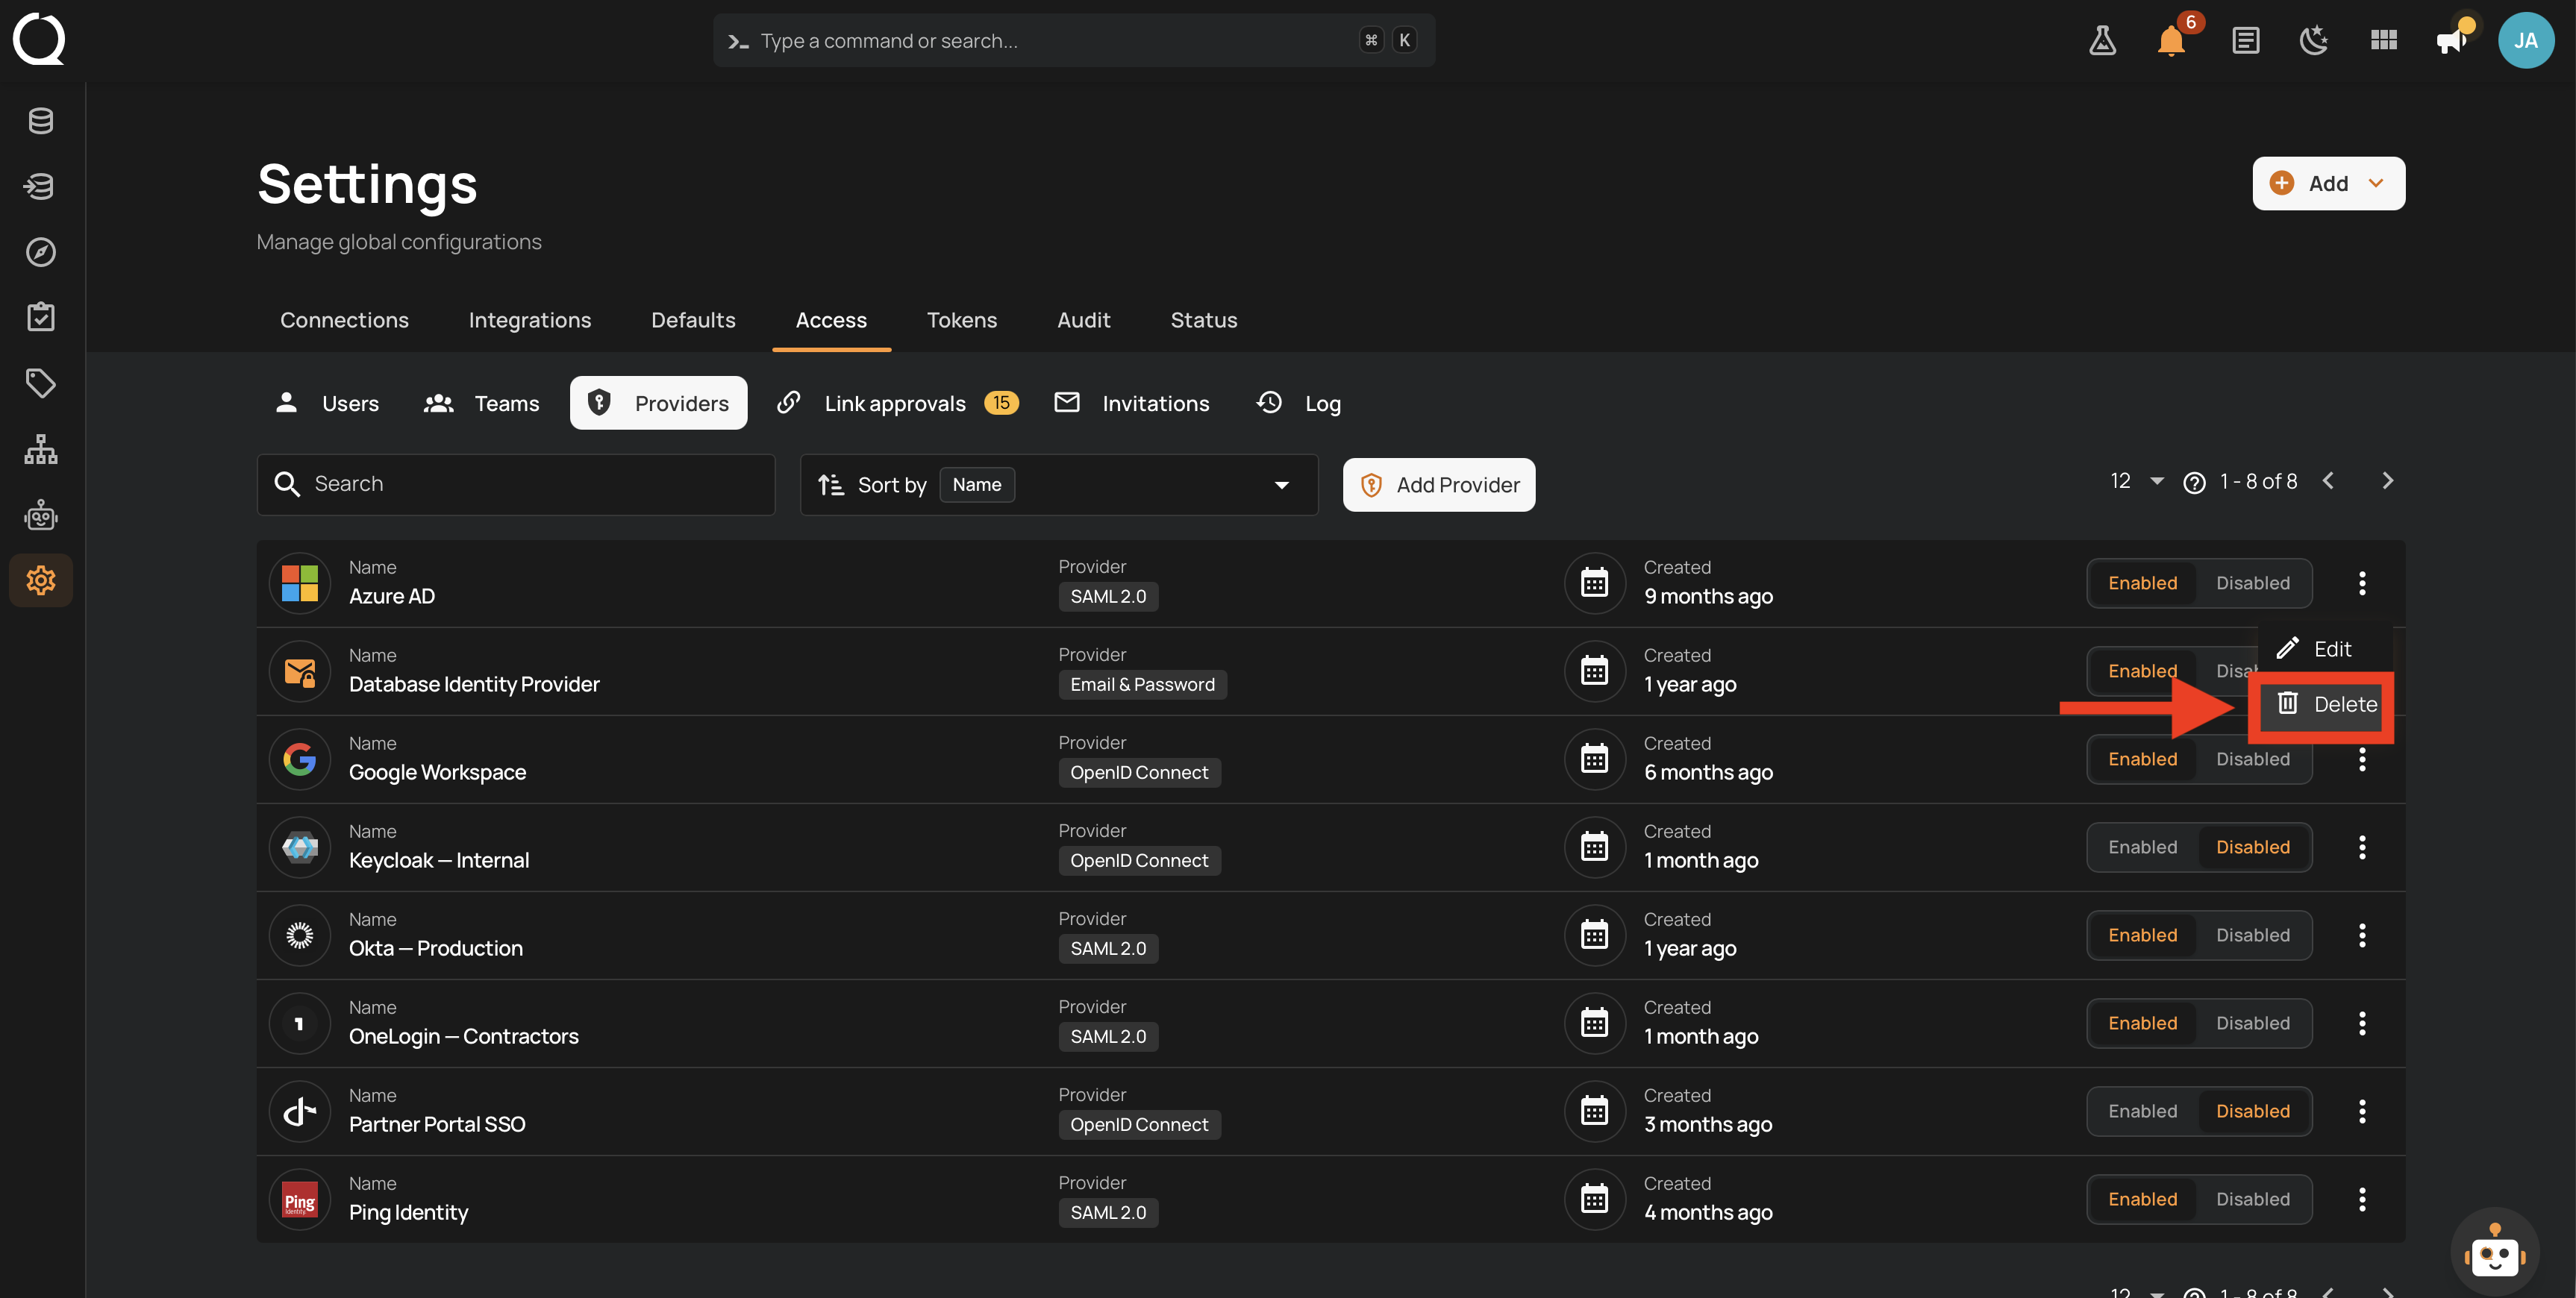Open the hierarchy tree icon in sidebar
Viewport: 2576px width, 1298px height.
tap(41, 449)
